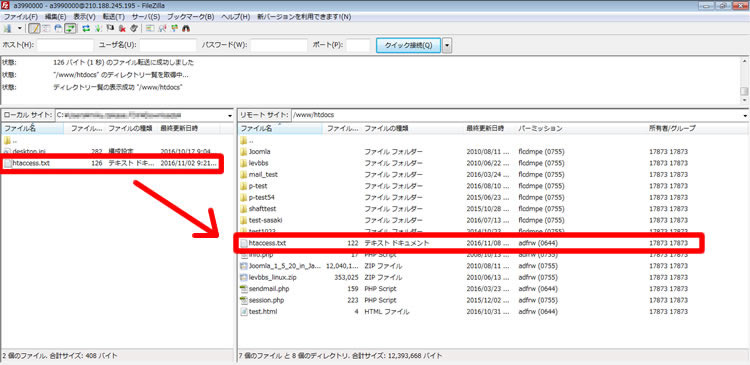The image size is (750, 365).
Task: Select the remote parent directory folder icon
Action: [x=243, y=140]
